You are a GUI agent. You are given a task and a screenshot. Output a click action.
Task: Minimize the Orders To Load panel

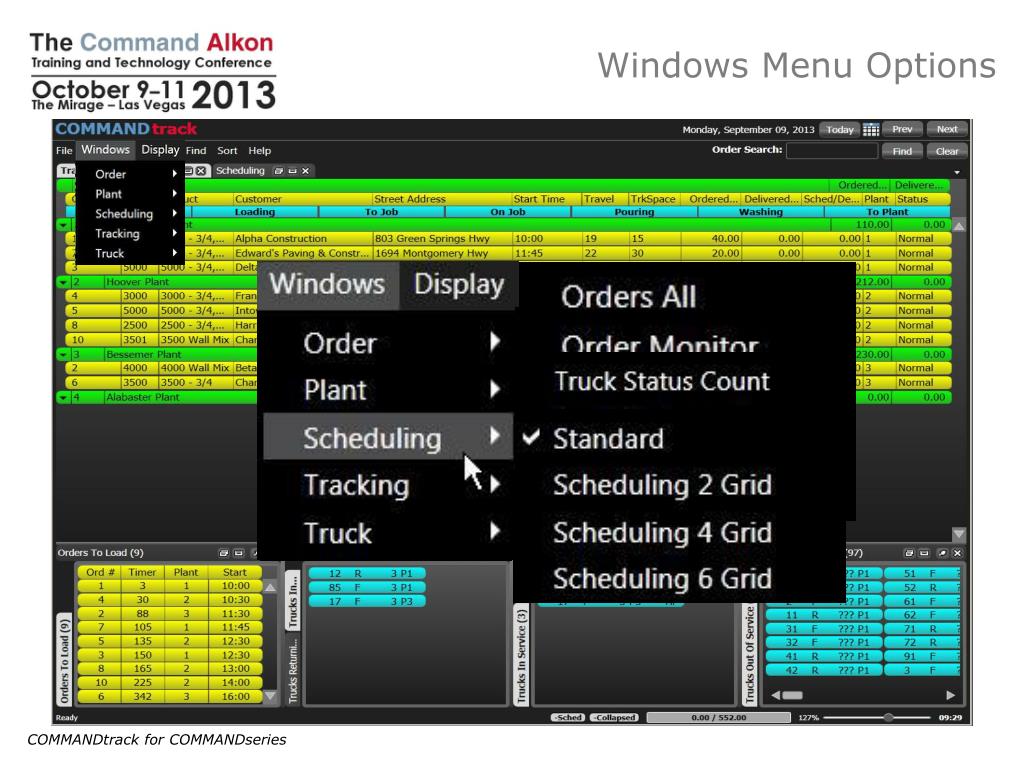238,553
